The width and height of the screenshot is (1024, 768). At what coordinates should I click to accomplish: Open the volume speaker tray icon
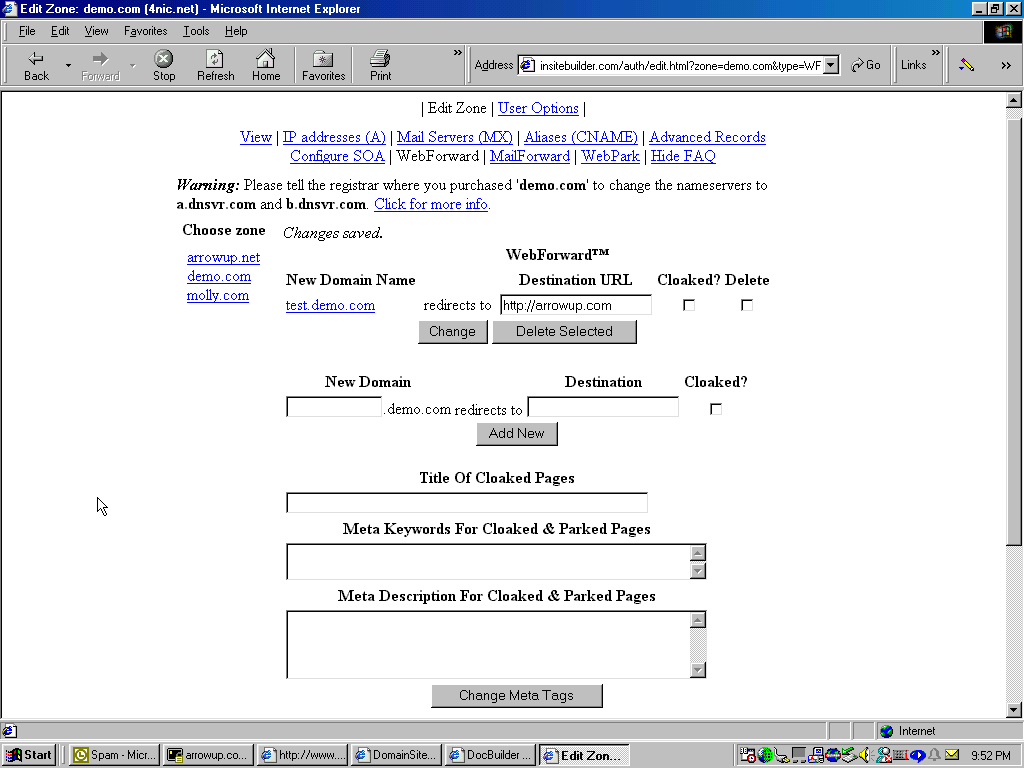point(866,755)
